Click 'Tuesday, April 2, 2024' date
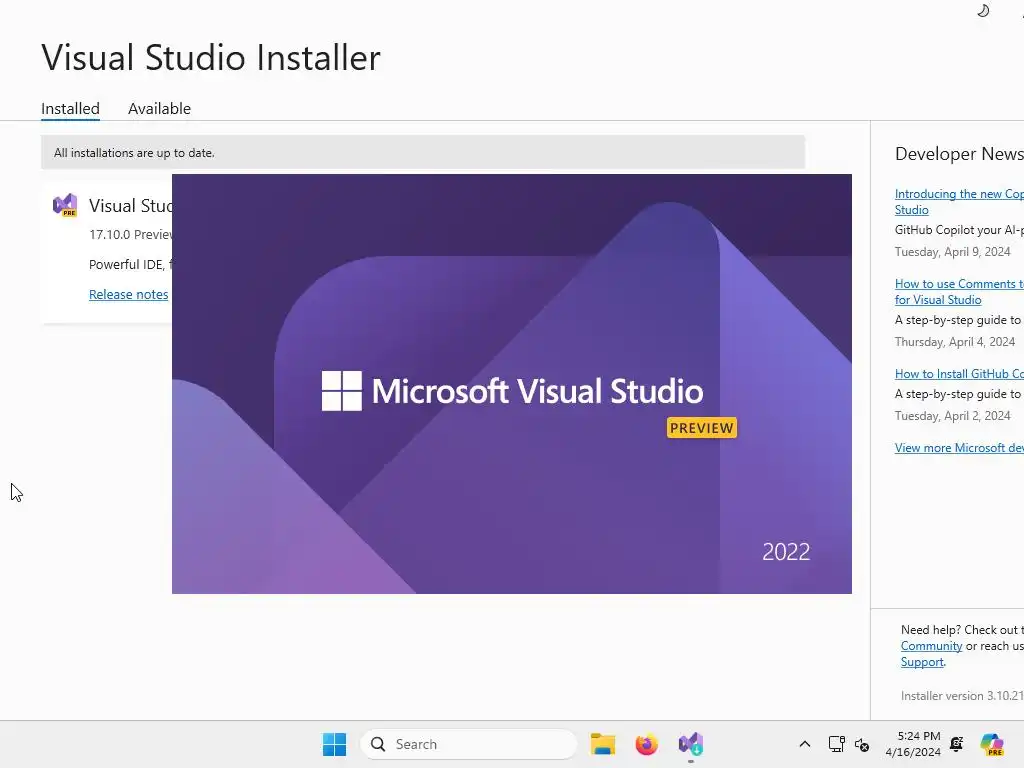The width and height of the screenshot is (1024, 768). coord(952,415)
